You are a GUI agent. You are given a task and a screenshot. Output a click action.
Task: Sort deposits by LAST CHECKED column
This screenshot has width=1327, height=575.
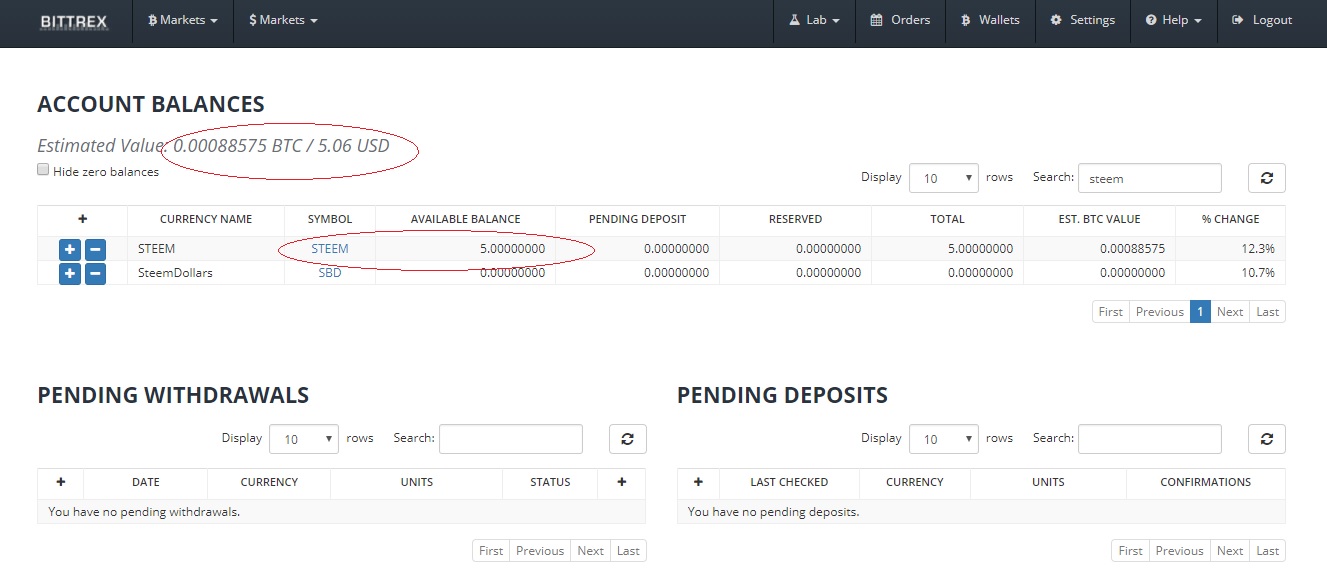pos(789,482)
